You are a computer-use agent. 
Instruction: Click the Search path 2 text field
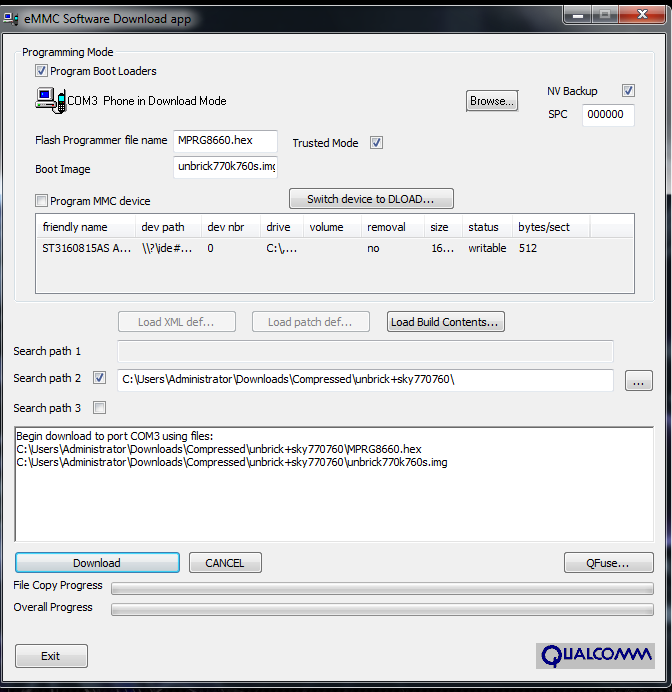[x=365, y=380]
